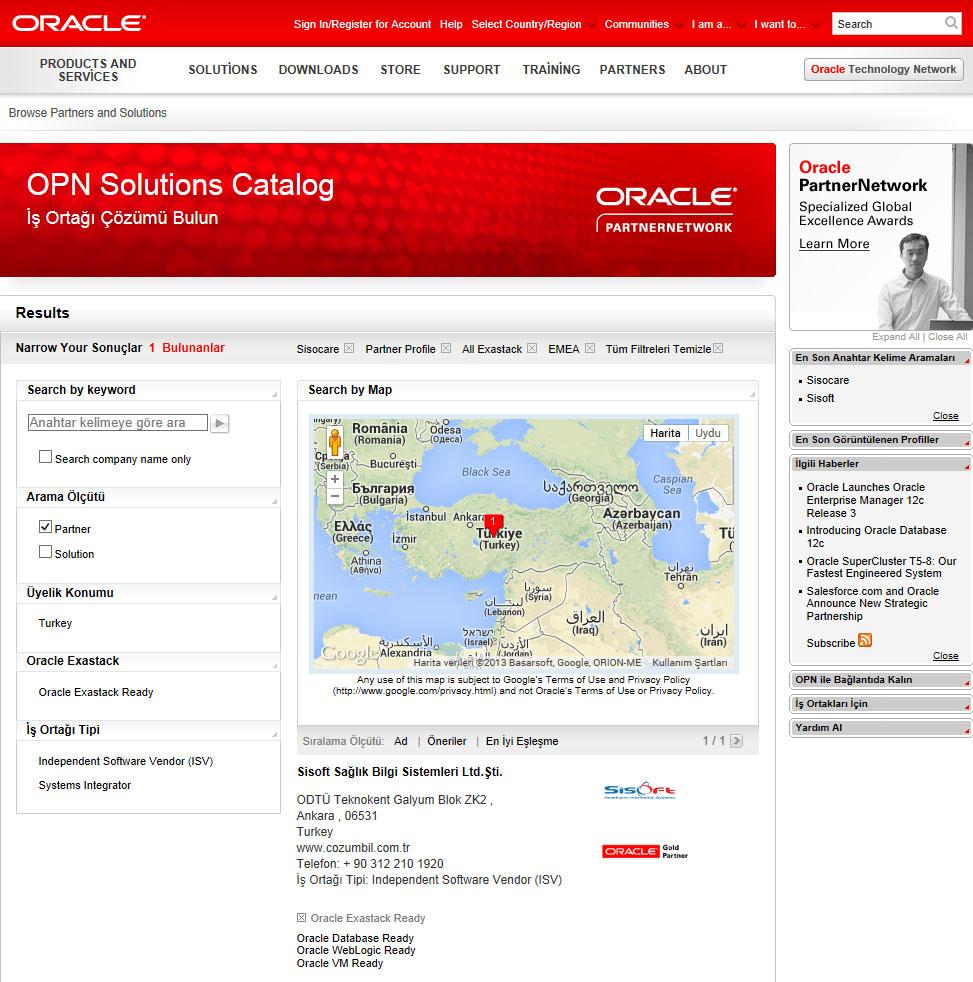Open Products and Services menu
The image size is (973, 982).
[x=88, y=70]
